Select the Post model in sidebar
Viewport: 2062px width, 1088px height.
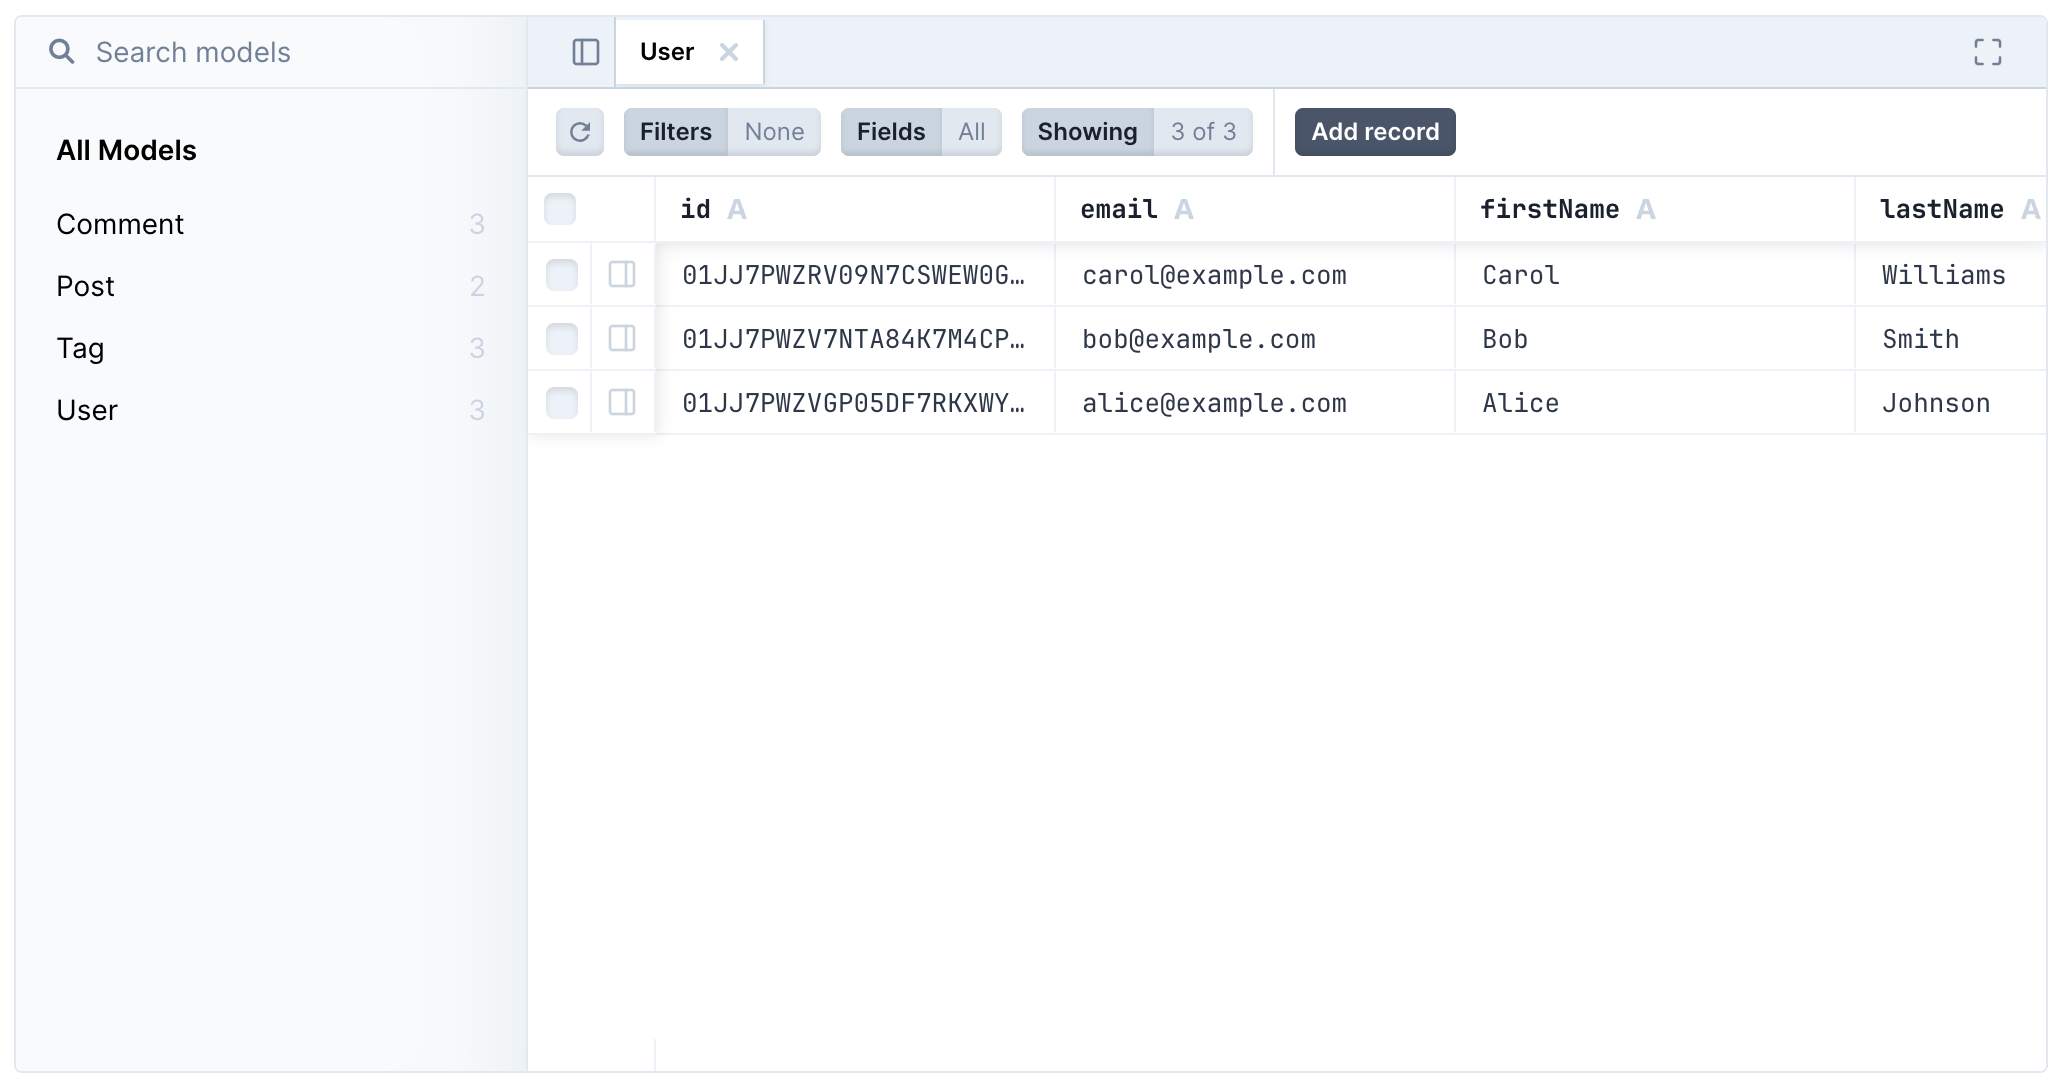[85, 285]
